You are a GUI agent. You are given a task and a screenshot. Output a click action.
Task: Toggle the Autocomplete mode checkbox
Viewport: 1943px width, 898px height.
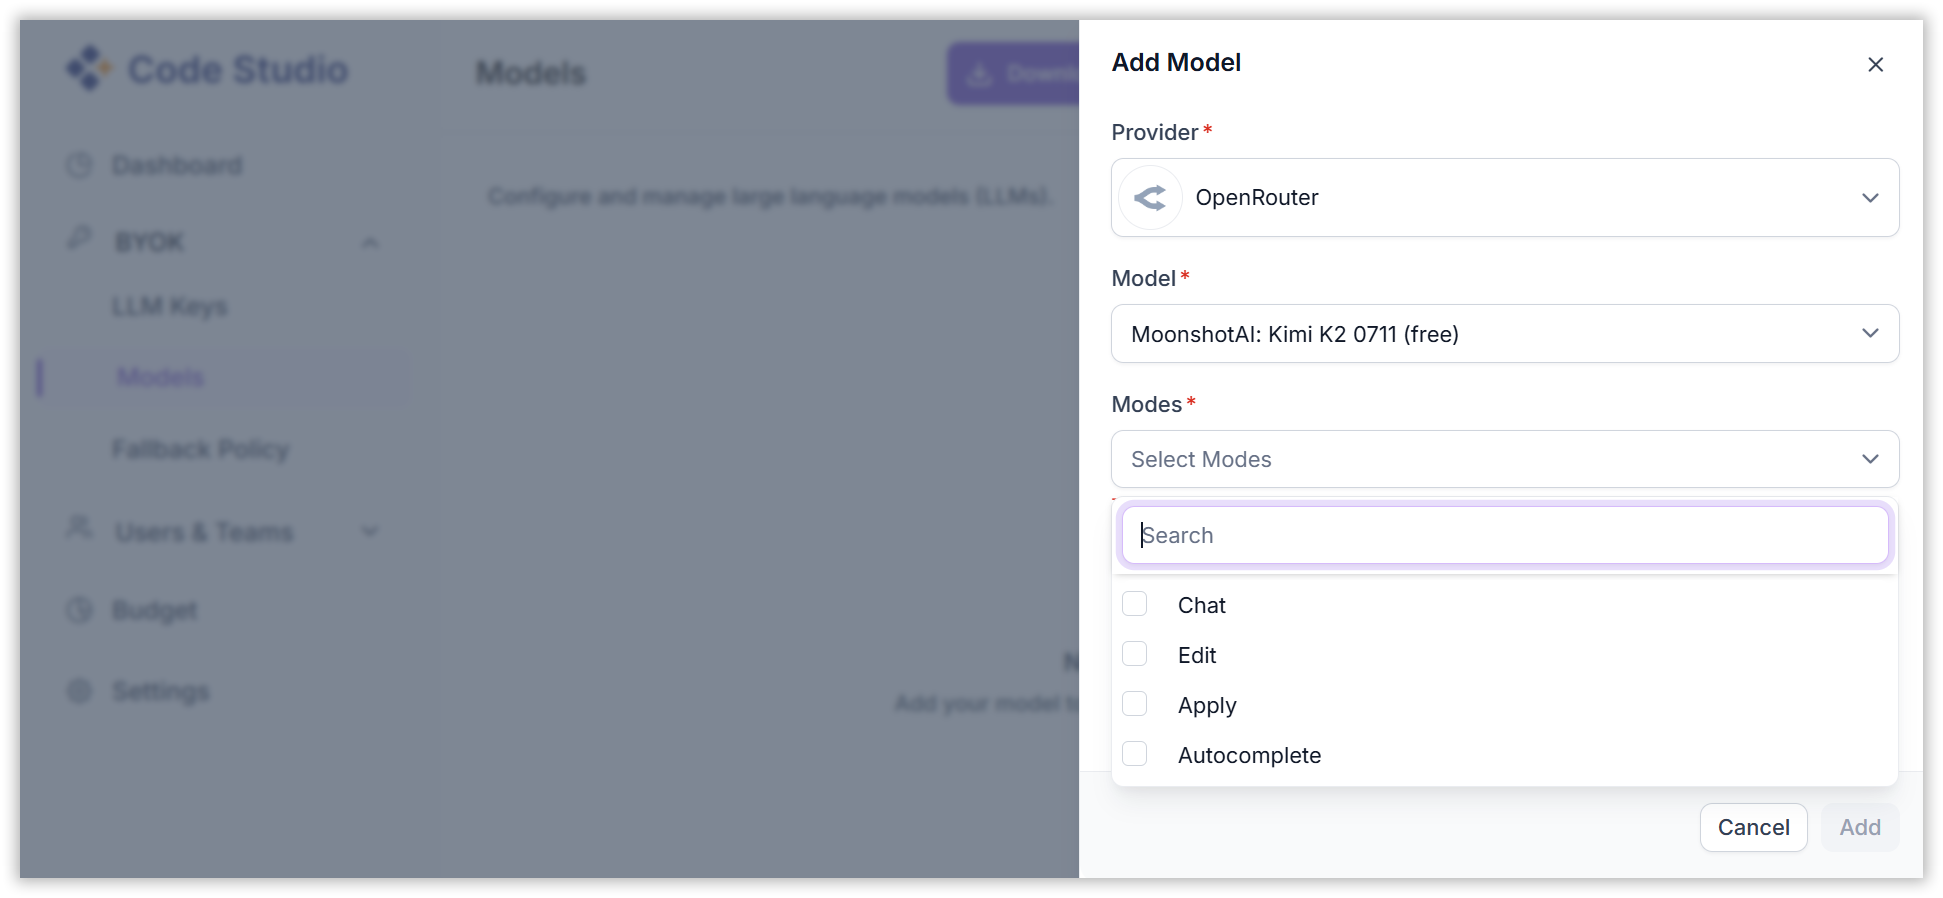pos(1134,754)
